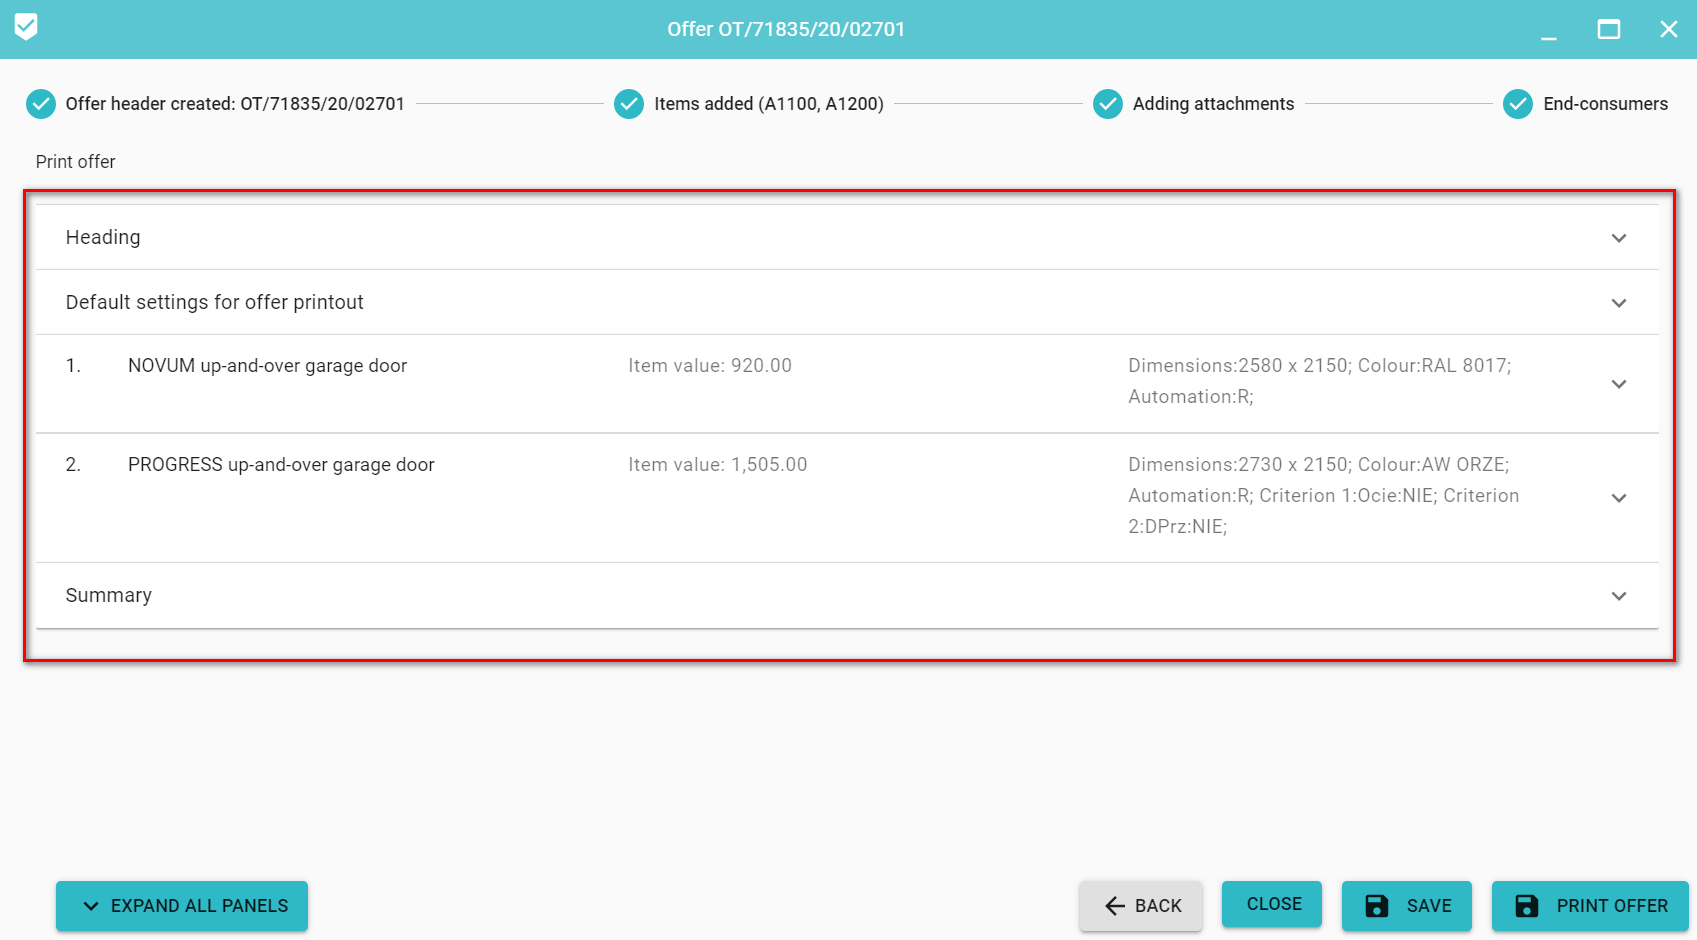Click the Offer header created checkmark icon

(41, 104)
